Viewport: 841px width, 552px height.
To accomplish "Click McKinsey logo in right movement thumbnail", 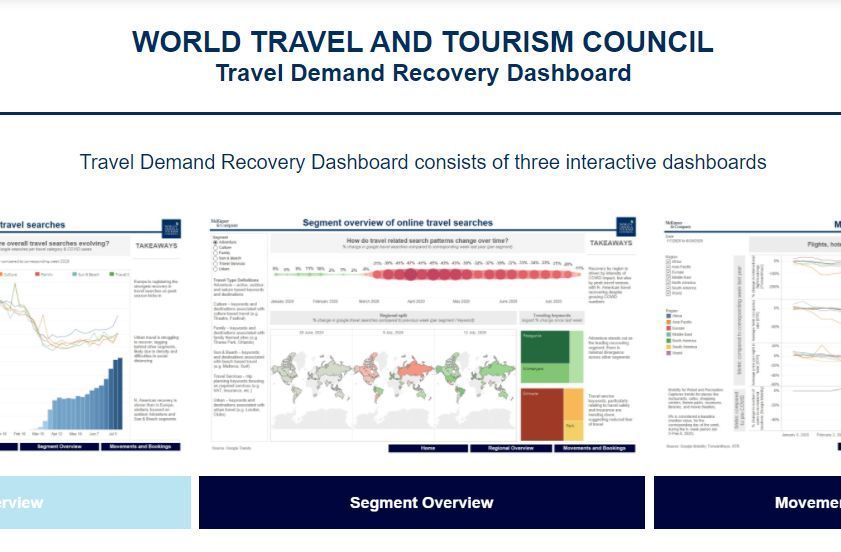I will click(x=678, y=224).
